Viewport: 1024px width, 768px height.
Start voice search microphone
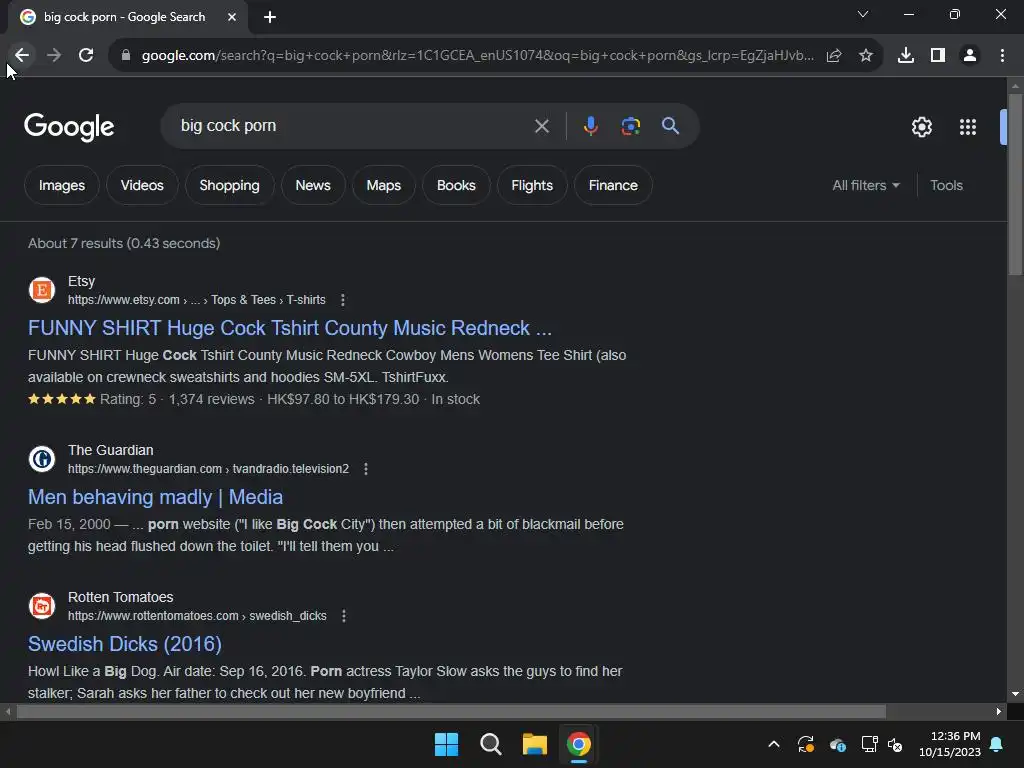click(x=590, y=126)
